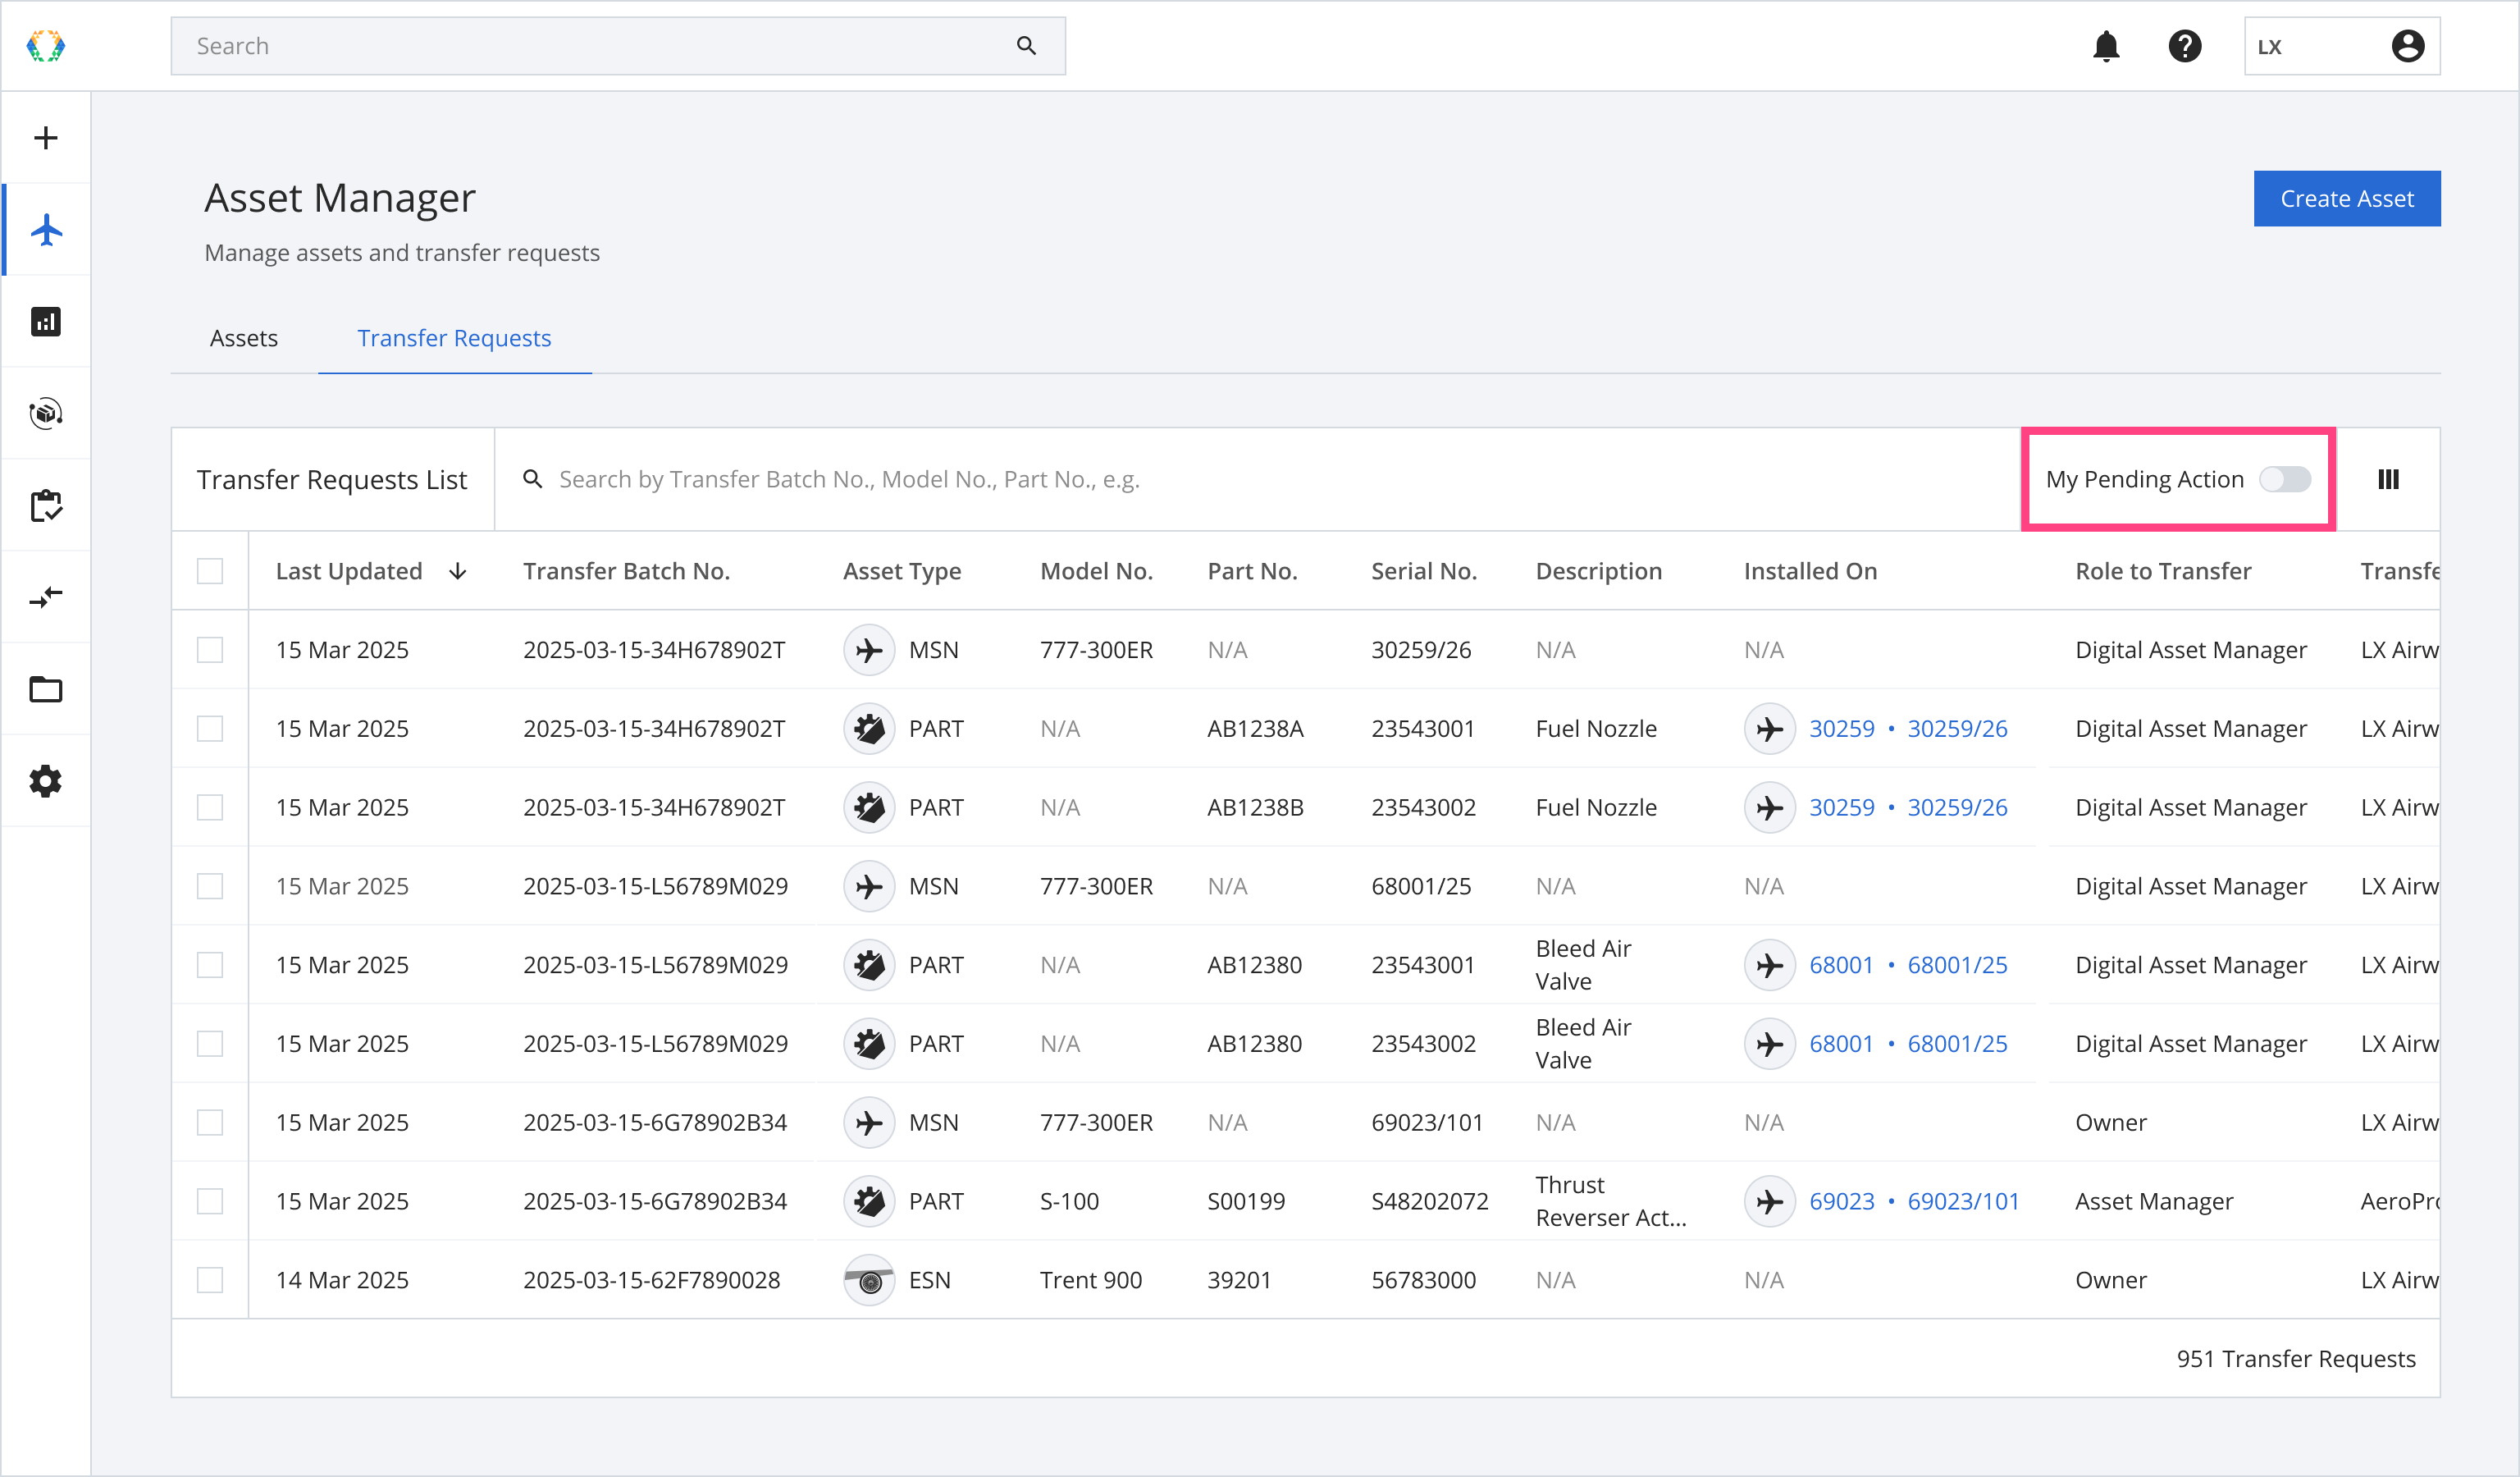Click Installed On plane icon in S48202072 row
The width and height of the screenshot is (2520, 1477).
click(1770, 1201)
